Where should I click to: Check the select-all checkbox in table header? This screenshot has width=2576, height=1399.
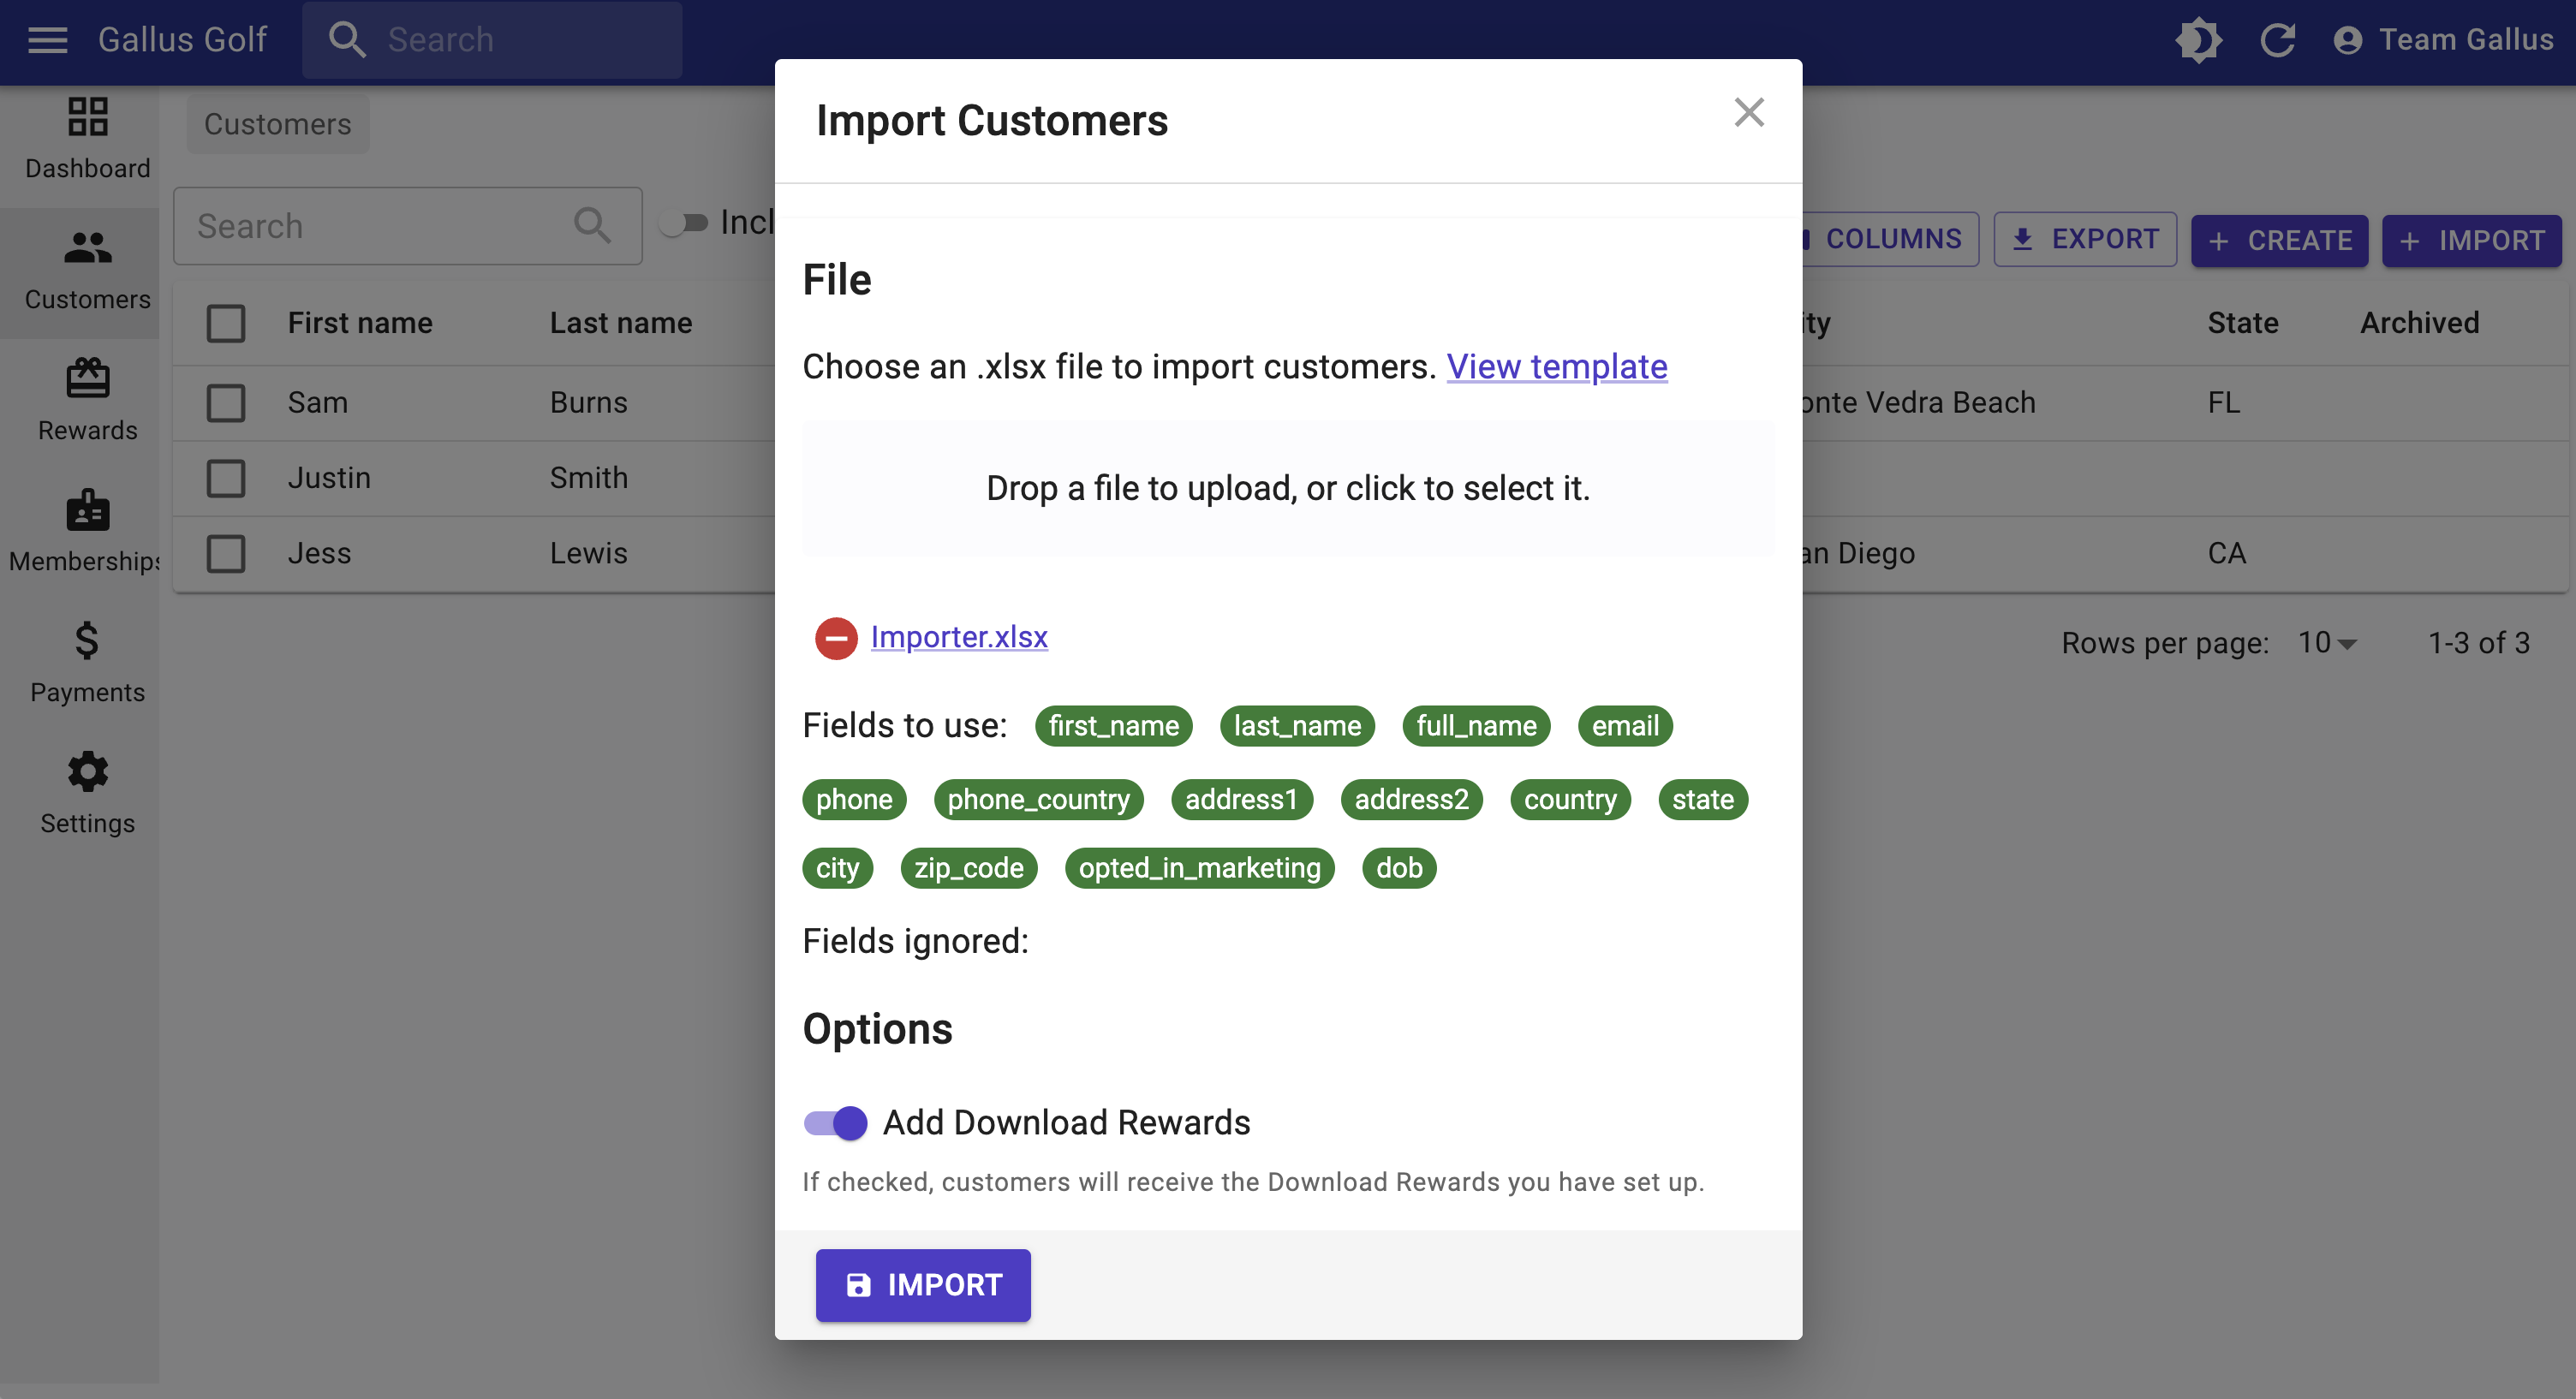click(x=226, y=323)
